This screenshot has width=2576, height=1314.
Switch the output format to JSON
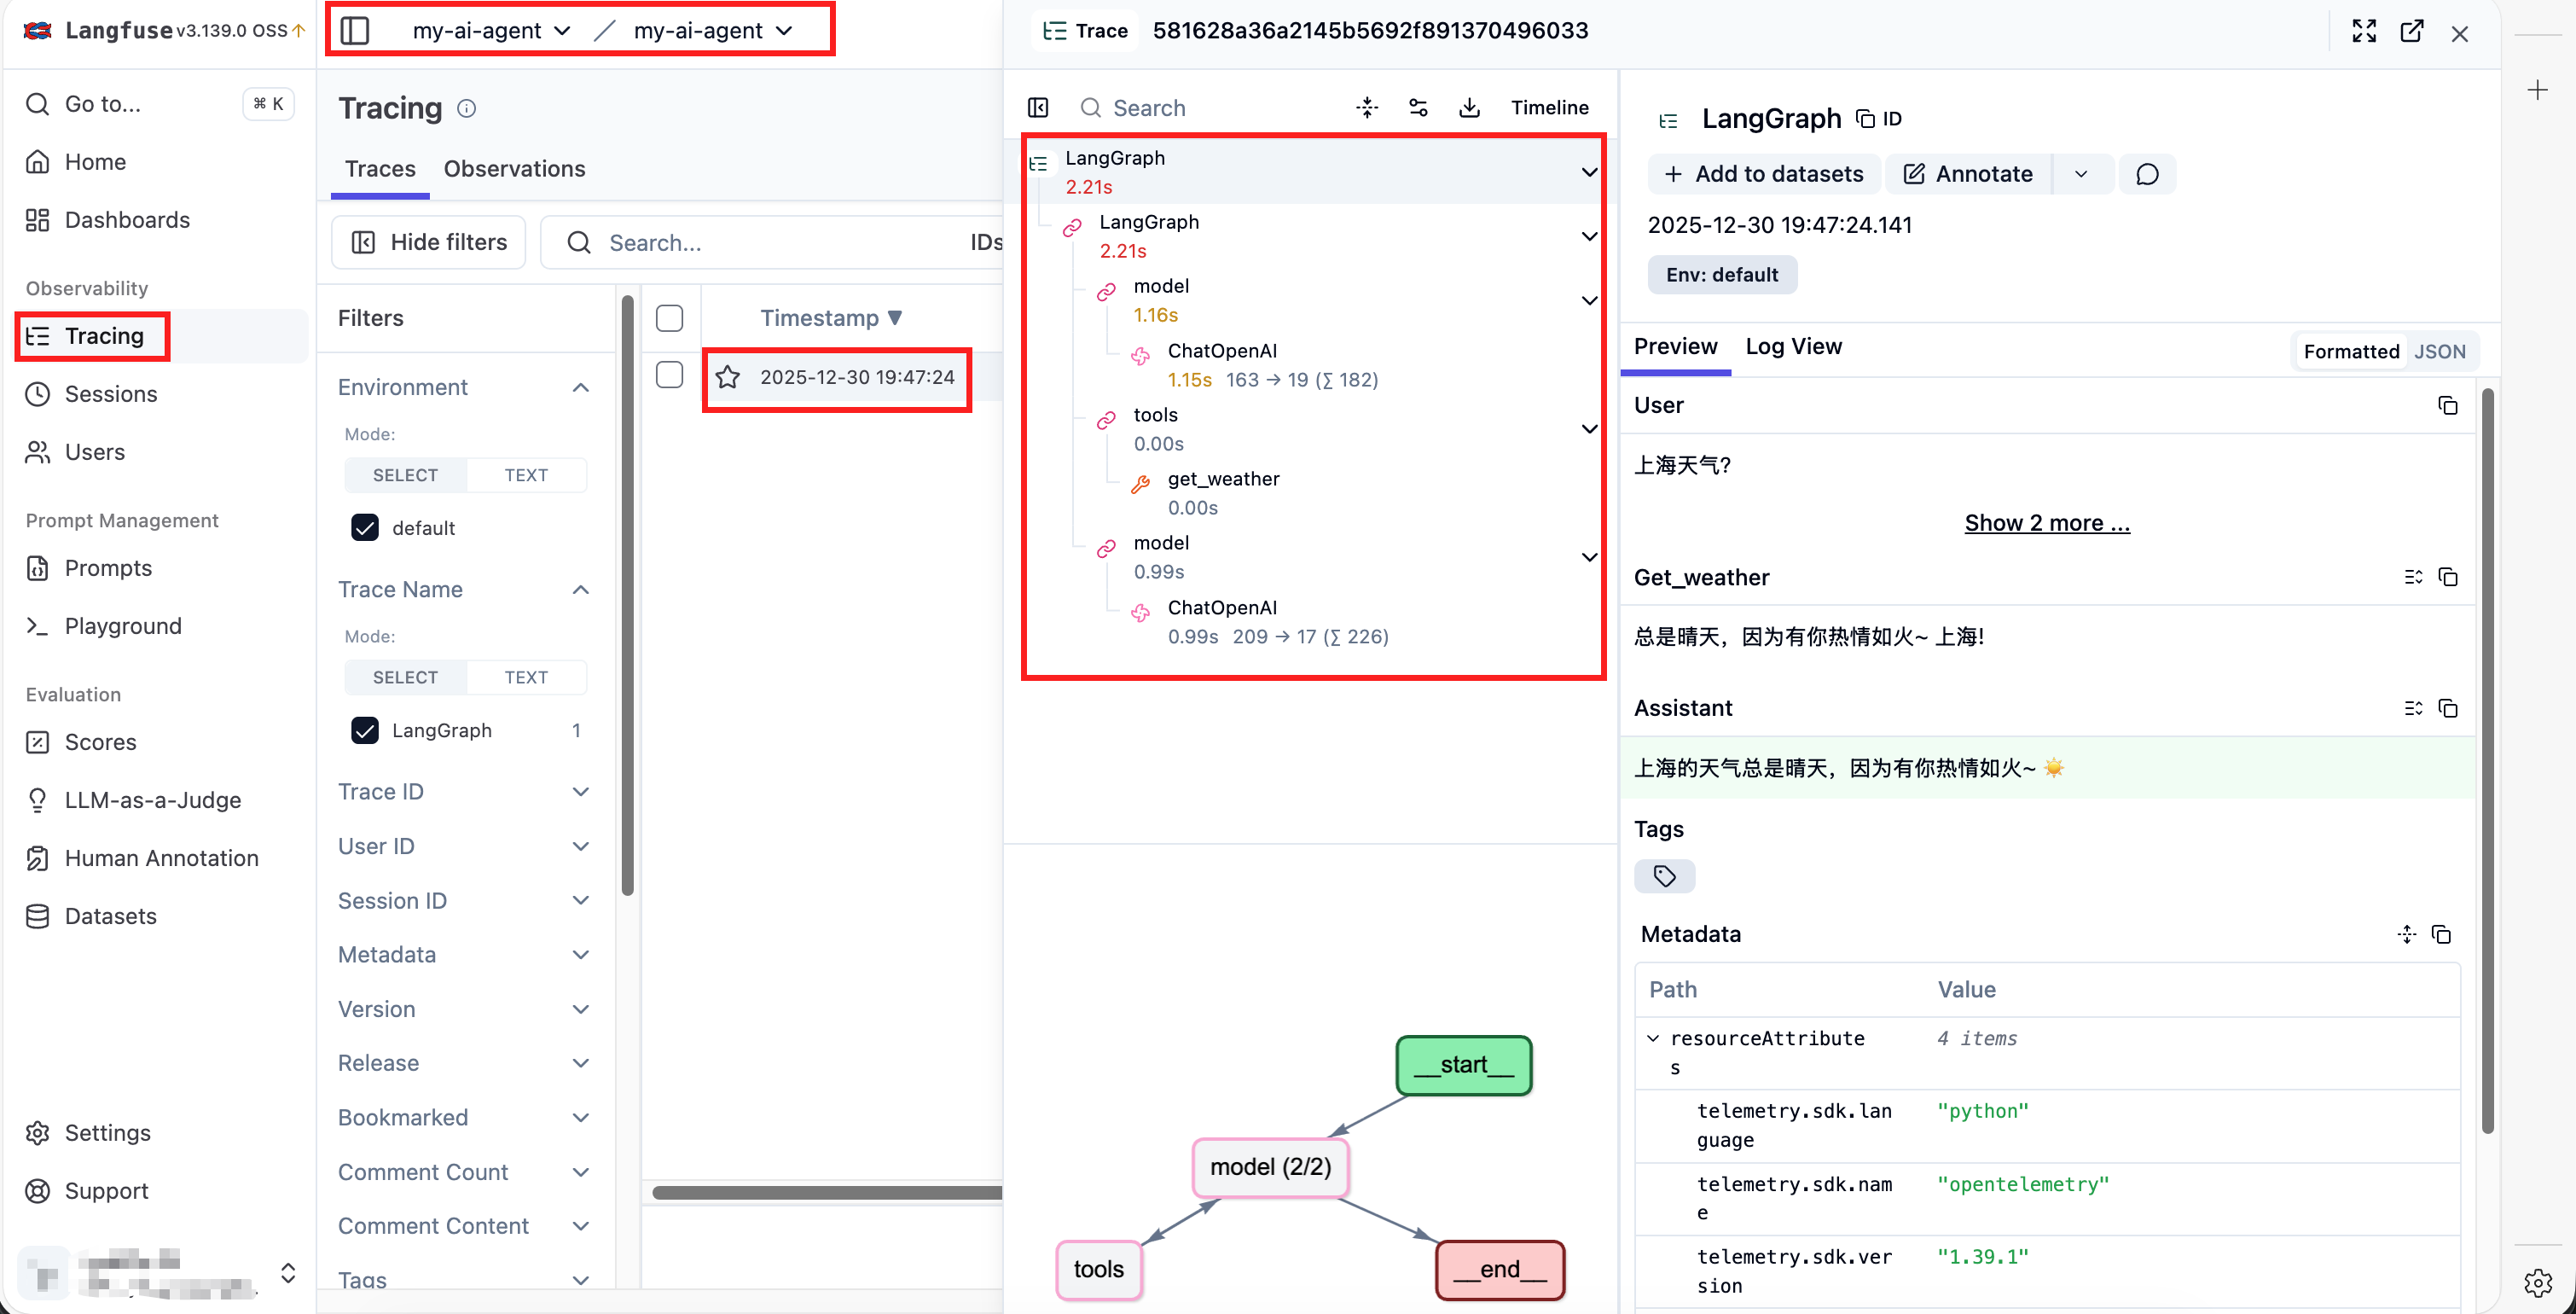2439,351
